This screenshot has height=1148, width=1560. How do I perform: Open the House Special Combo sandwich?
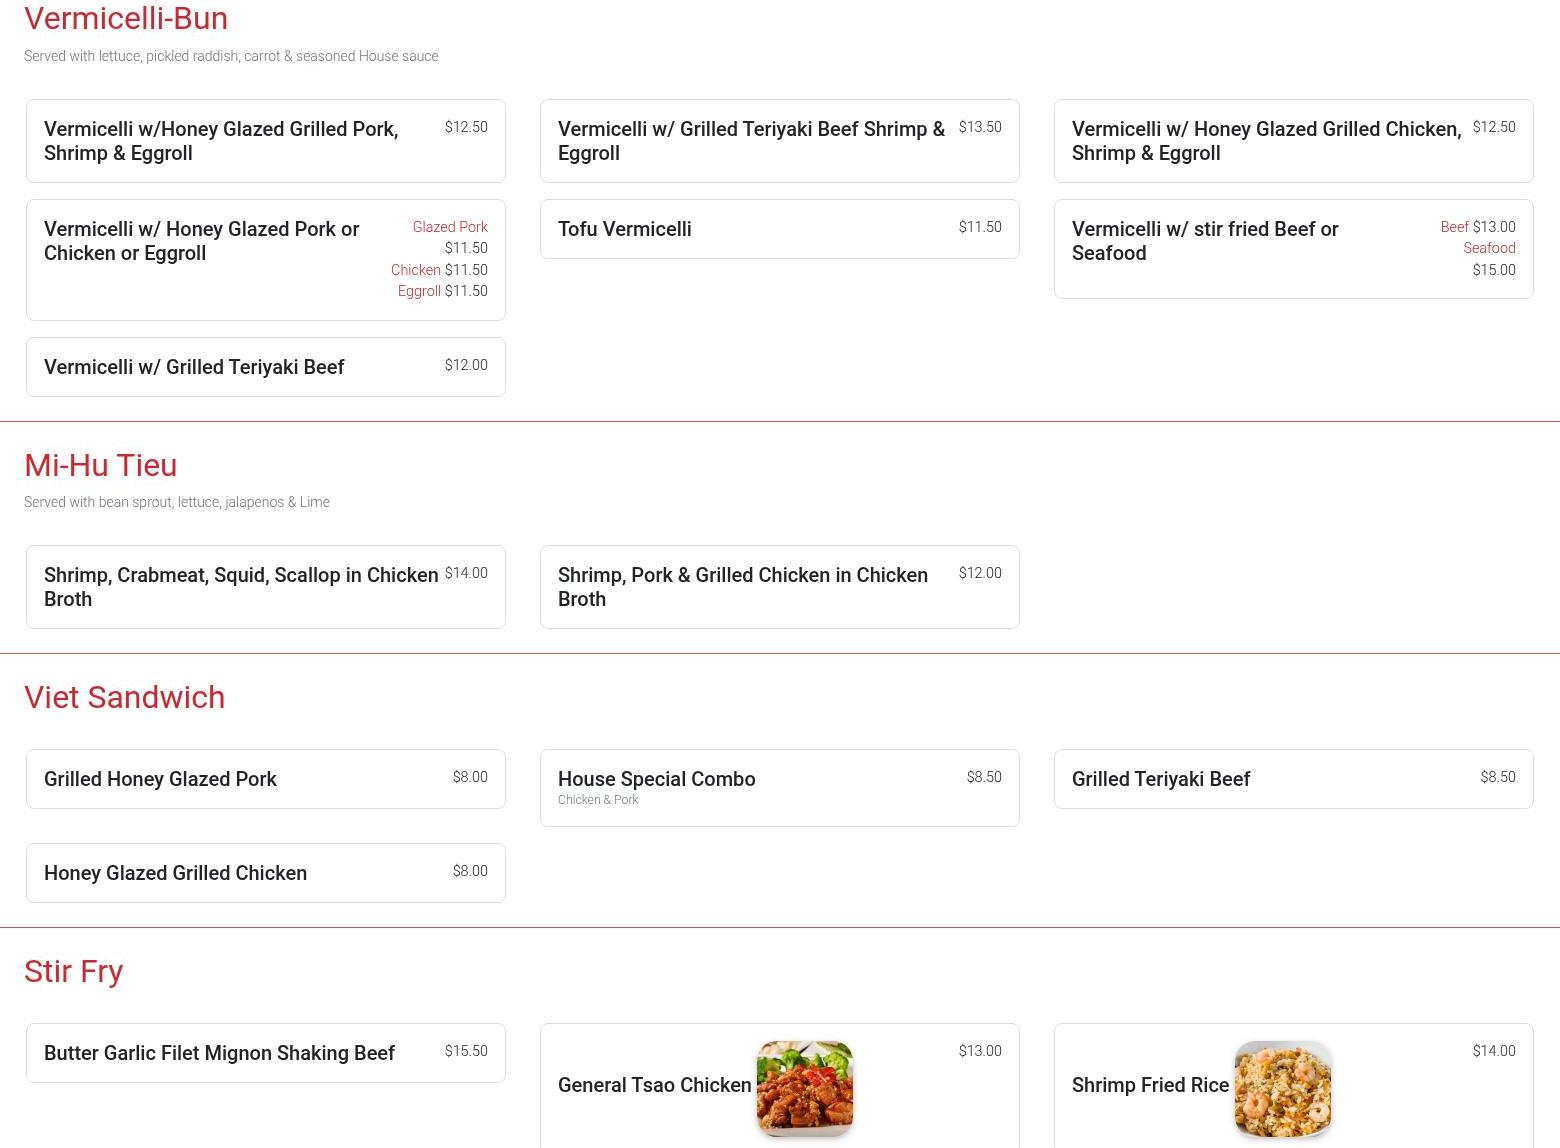click(780, 788)
